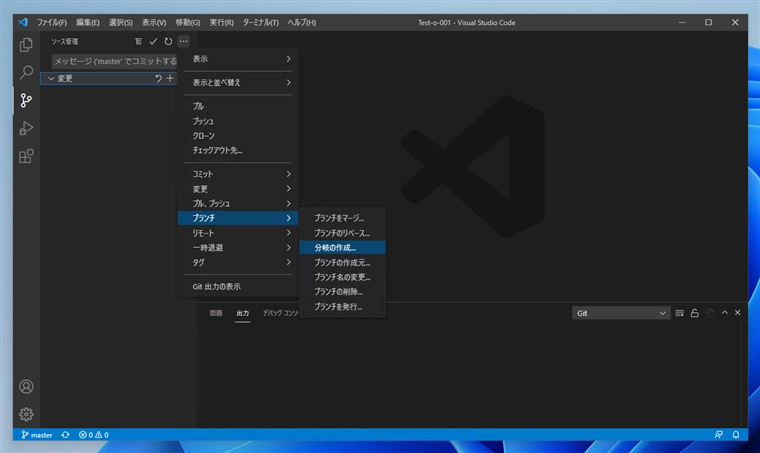Click the feedback icon in status bar
The height and width of the screenshot is (453, 760).
718,435
